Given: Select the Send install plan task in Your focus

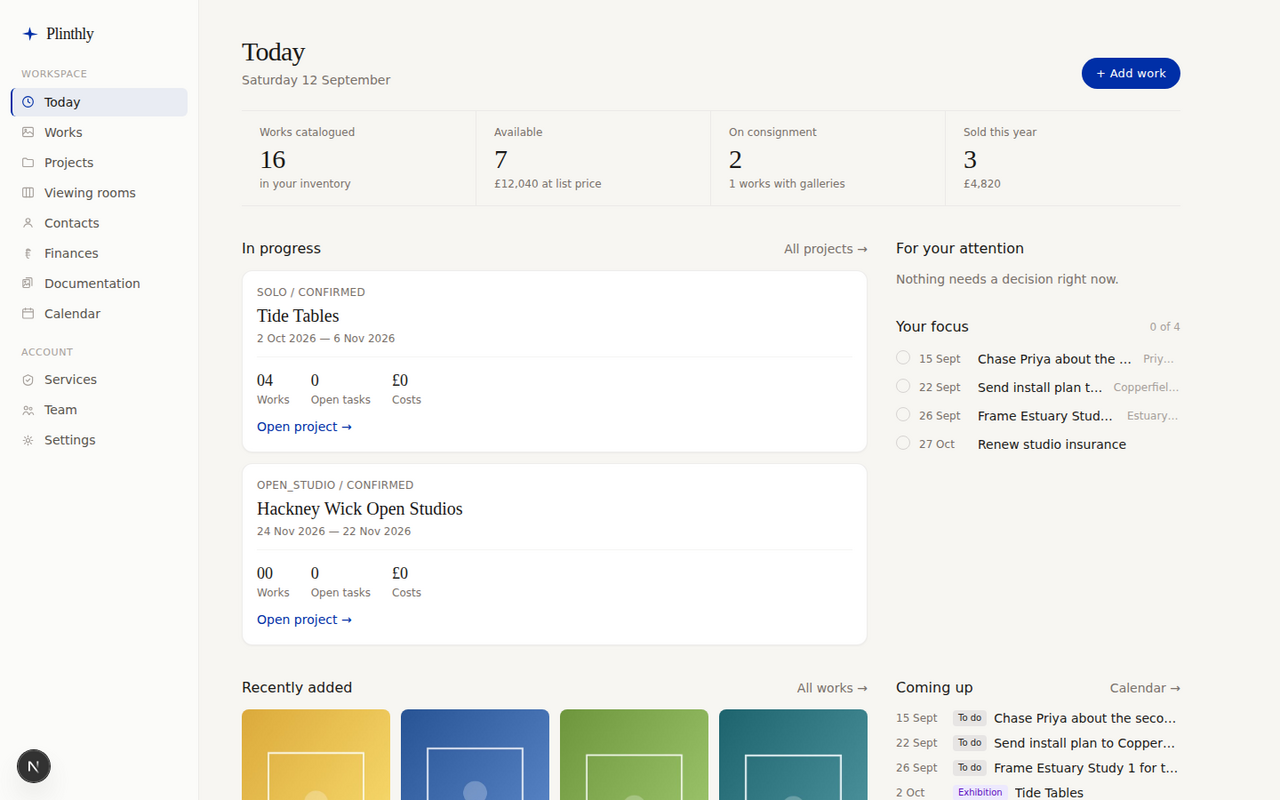Looking at the screenshot, I should click(1038, 387).
